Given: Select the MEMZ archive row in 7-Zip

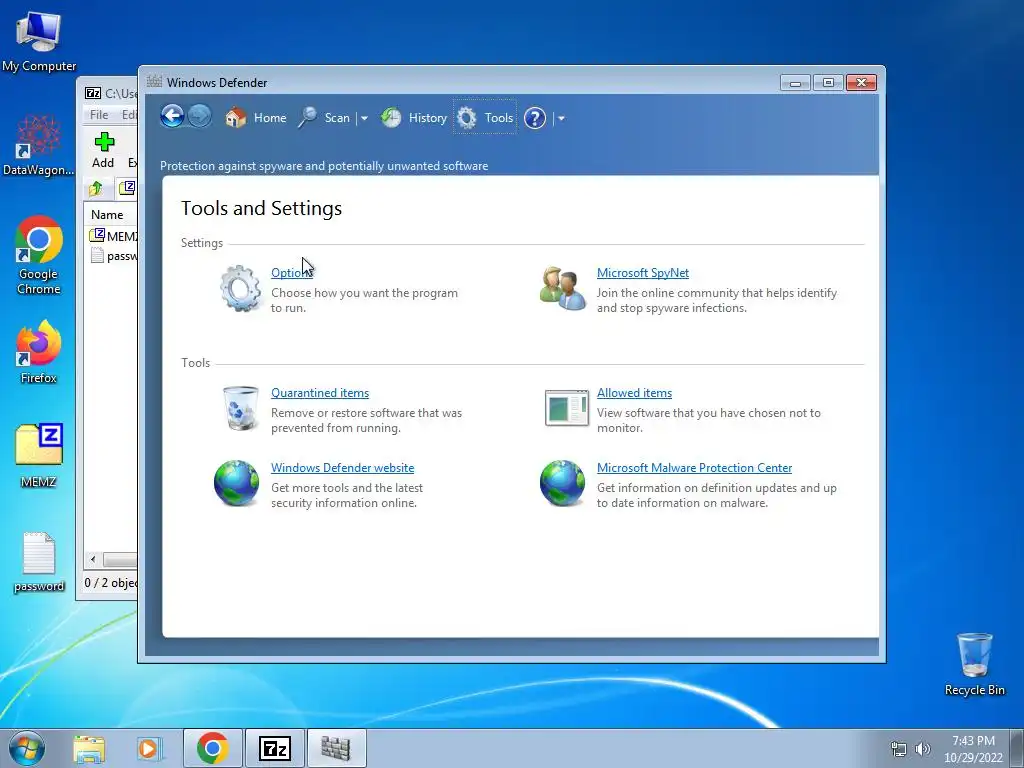Looking at the screenshot, I should (112, 236).
